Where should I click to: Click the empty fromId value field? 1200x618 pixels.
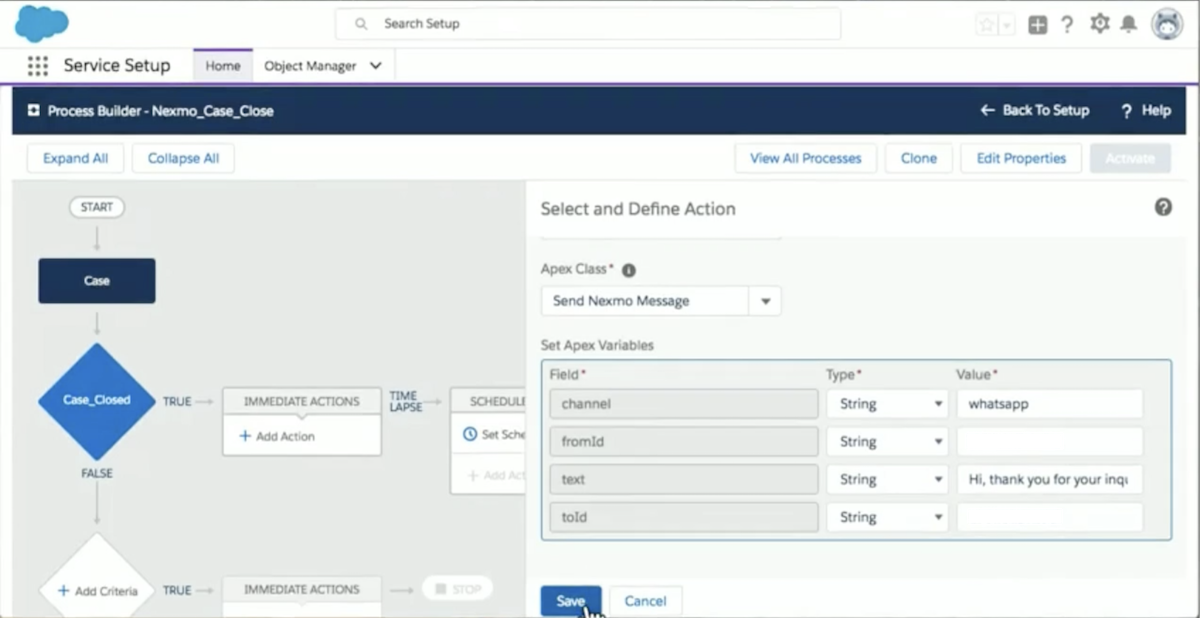pos(1050,442)
